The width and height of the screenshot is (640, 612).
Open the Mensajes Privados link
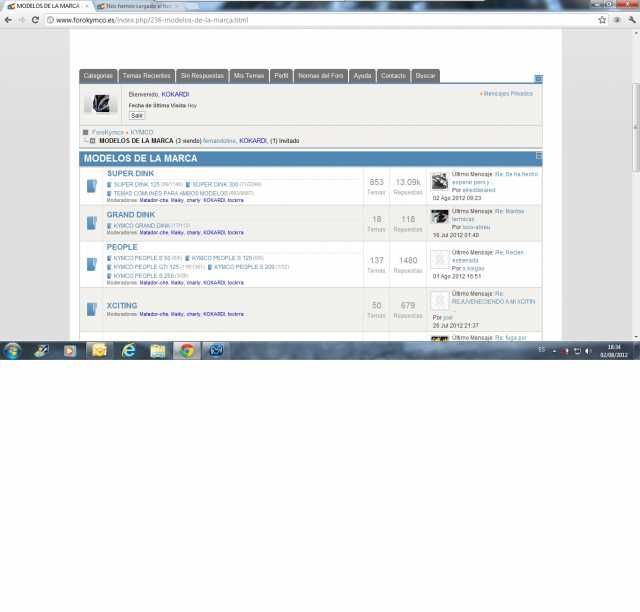pos(508,94)
